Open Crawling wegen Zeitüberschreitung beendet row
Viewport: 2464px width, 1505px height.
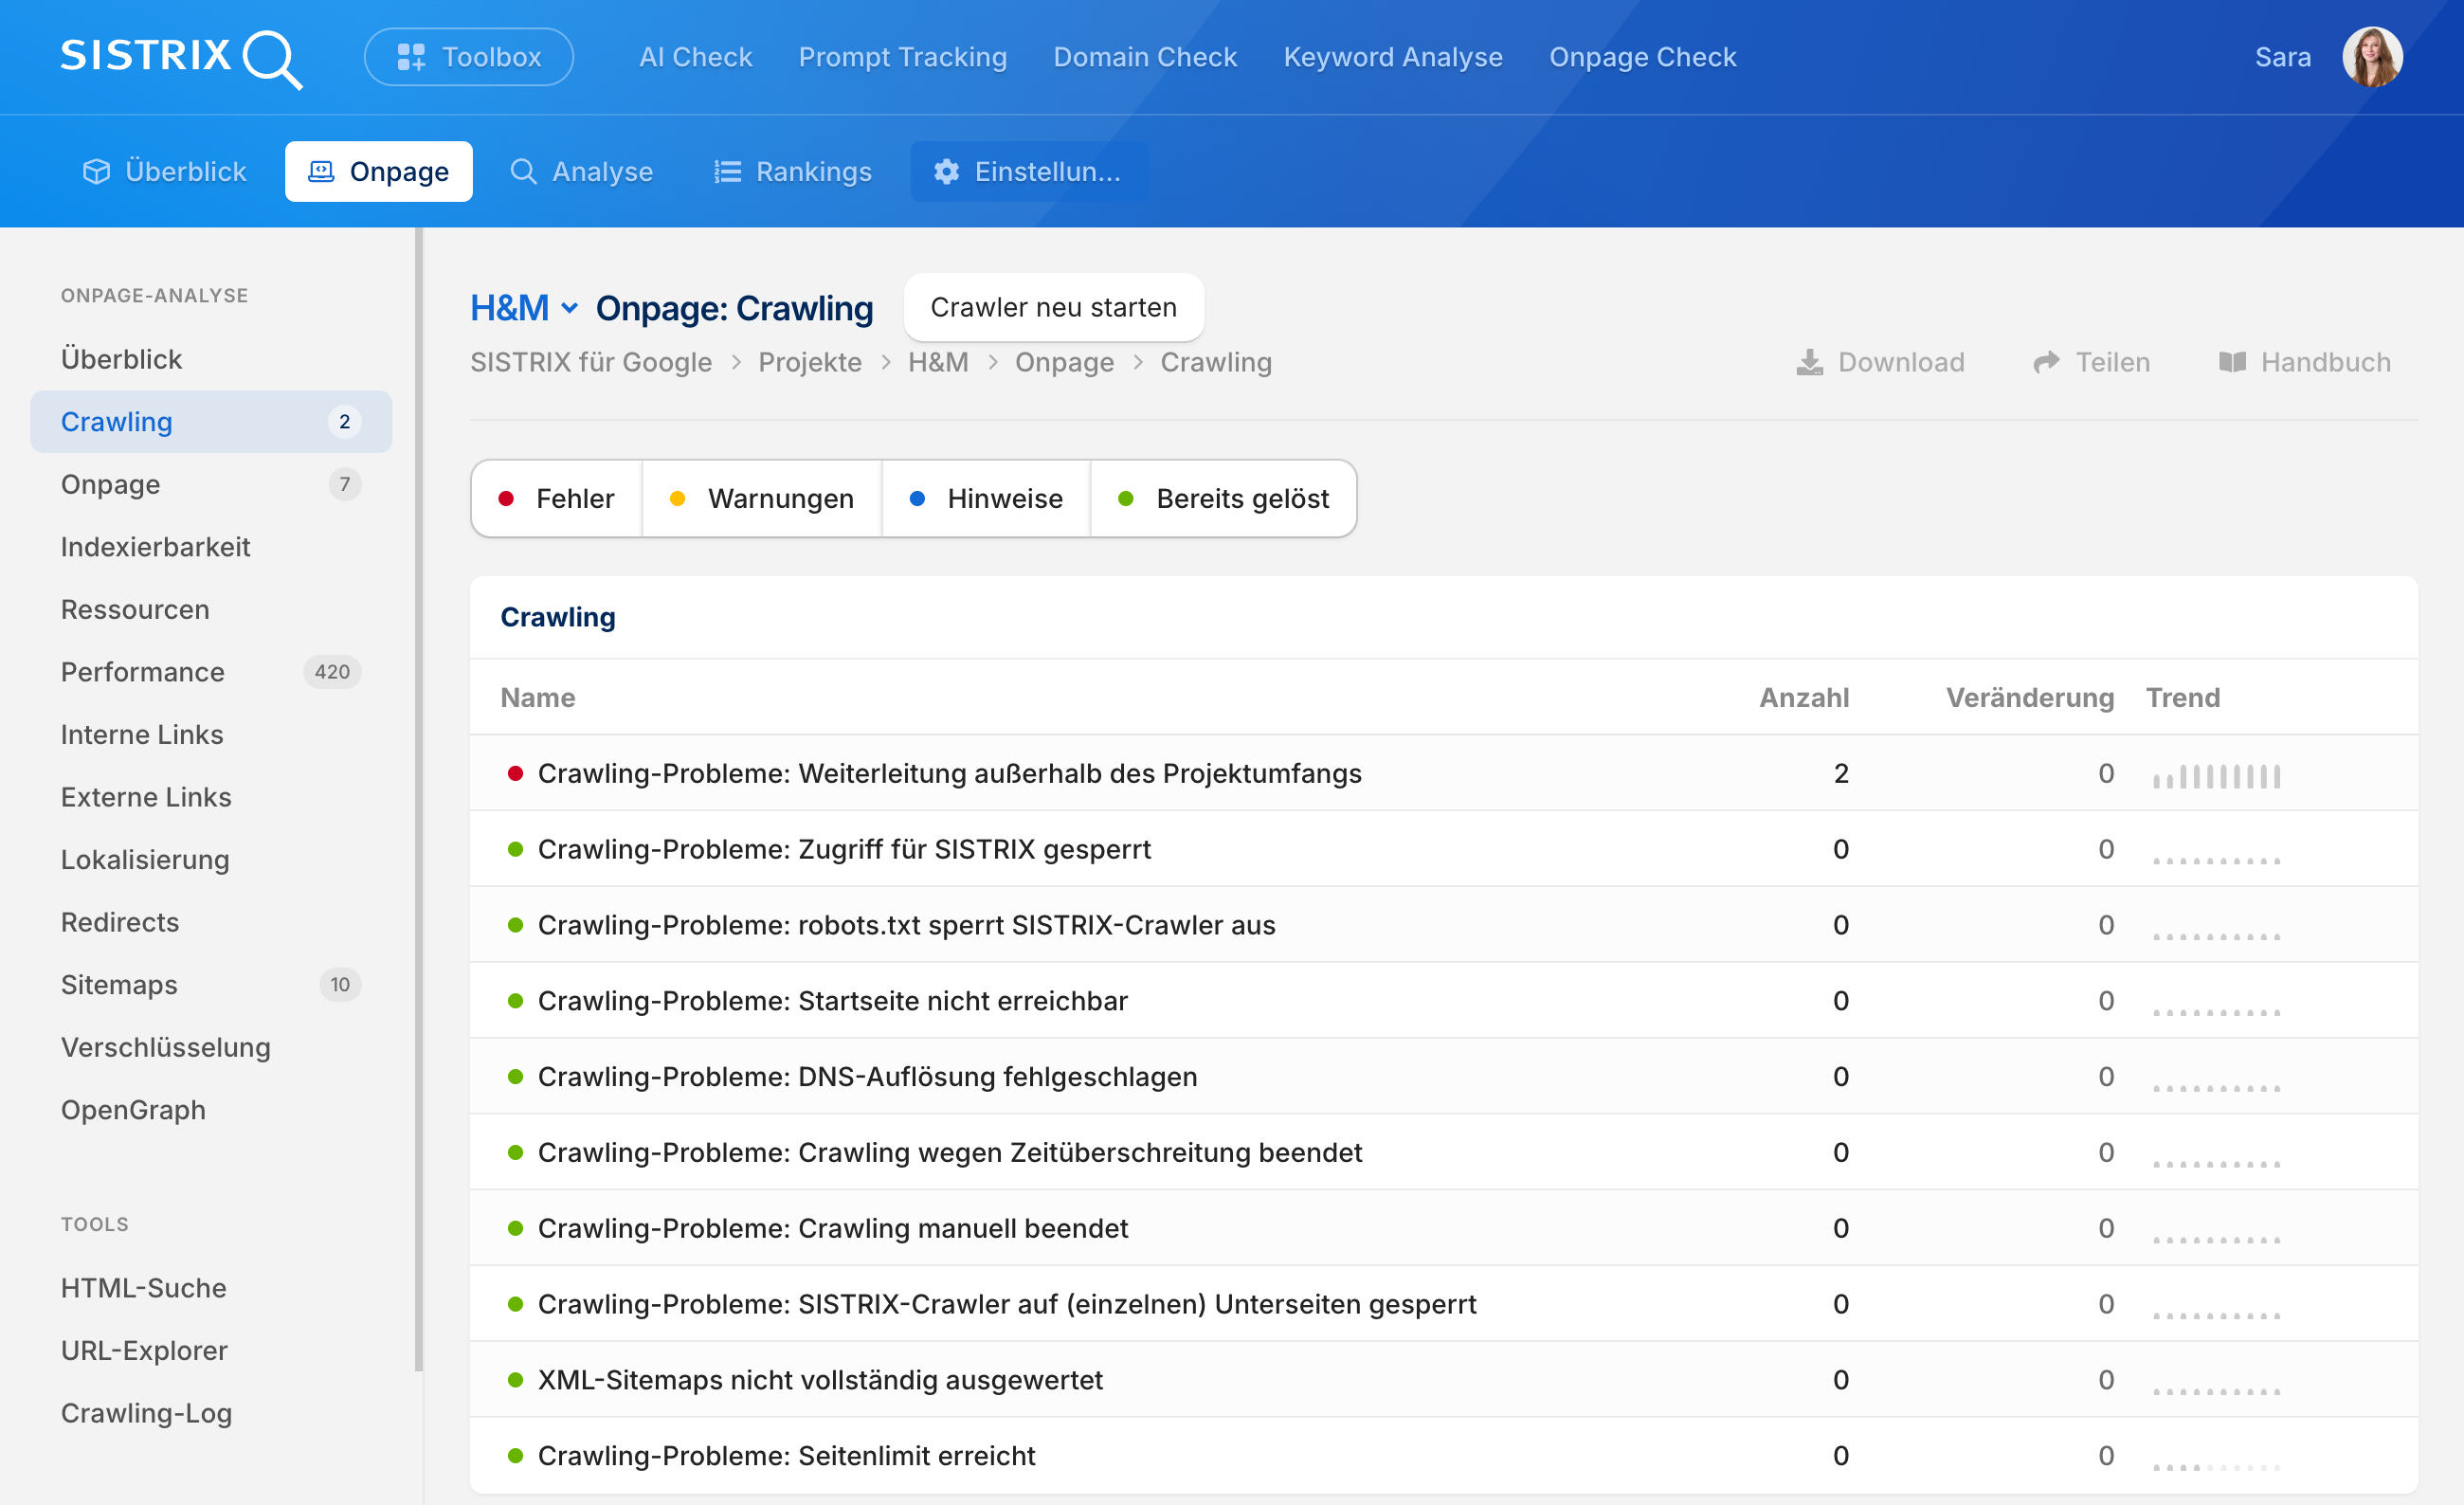[1444, 1152]
